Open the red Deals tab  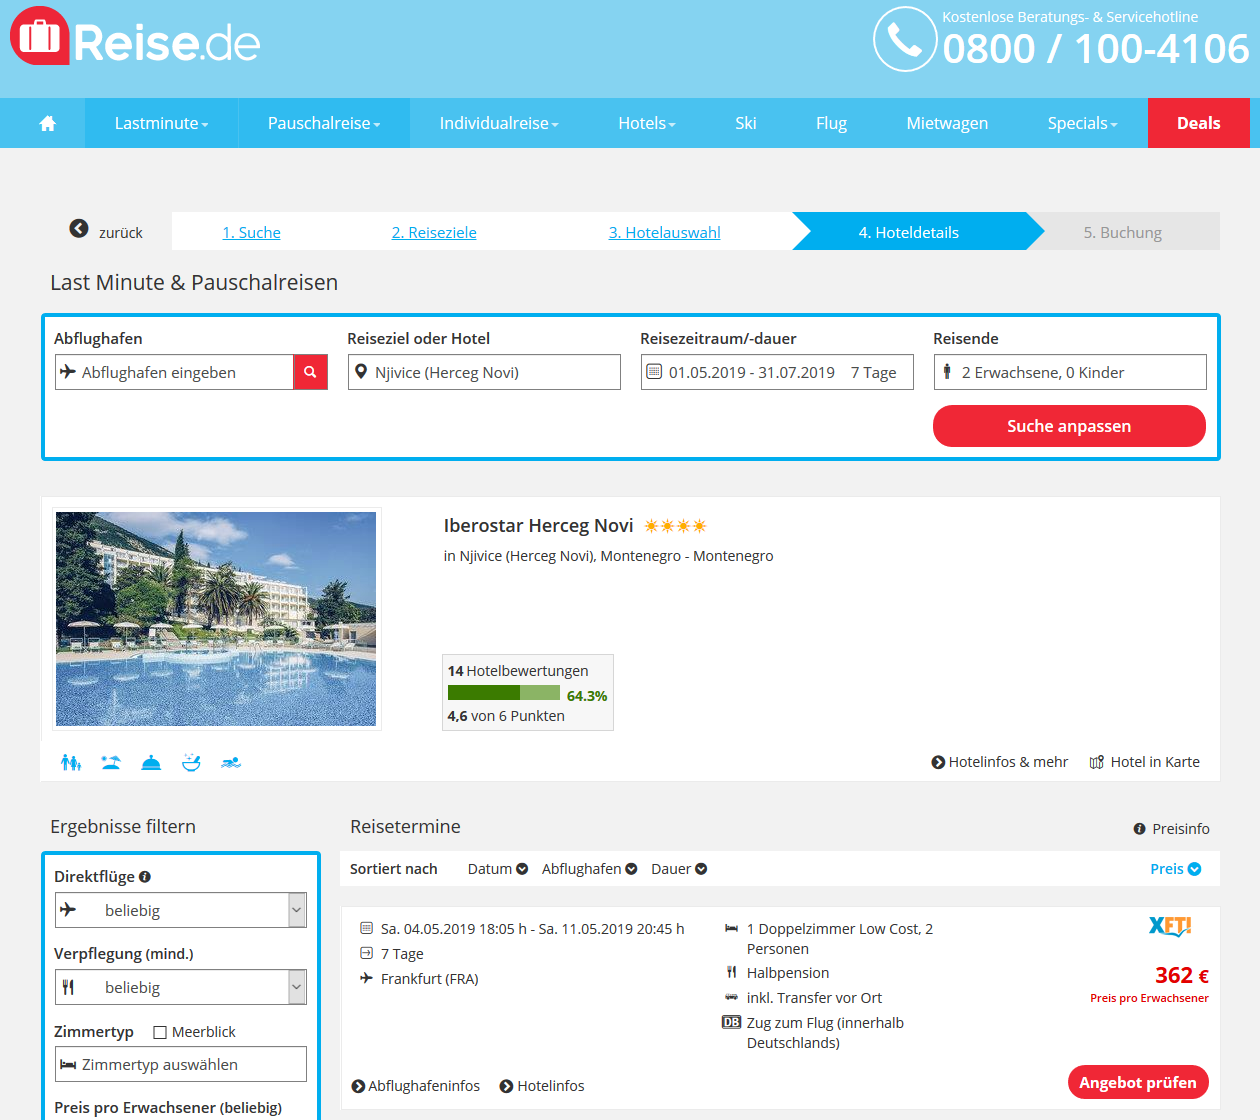(1199, 123)
